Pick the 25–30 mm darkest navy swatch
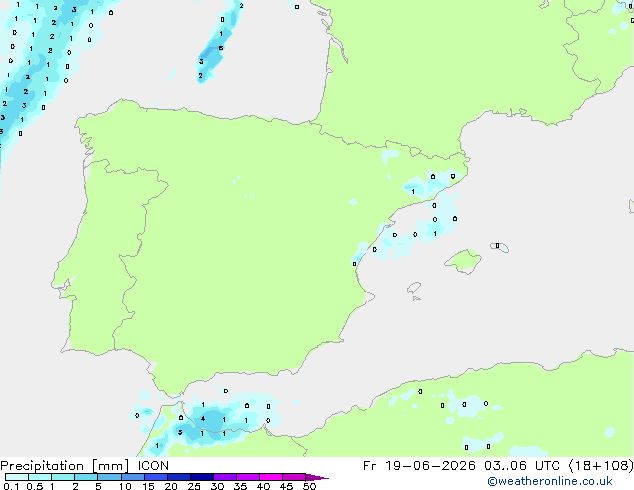 point(201,477)
